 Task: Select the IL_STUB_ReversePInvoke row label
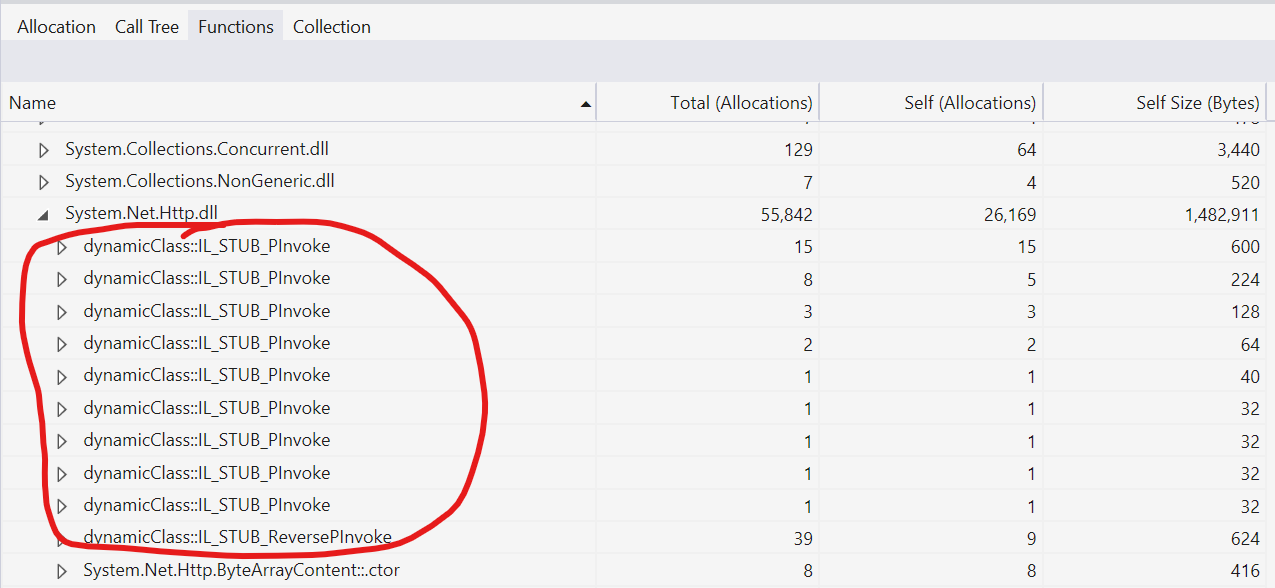pyautogui.click(x=237, y=537)
